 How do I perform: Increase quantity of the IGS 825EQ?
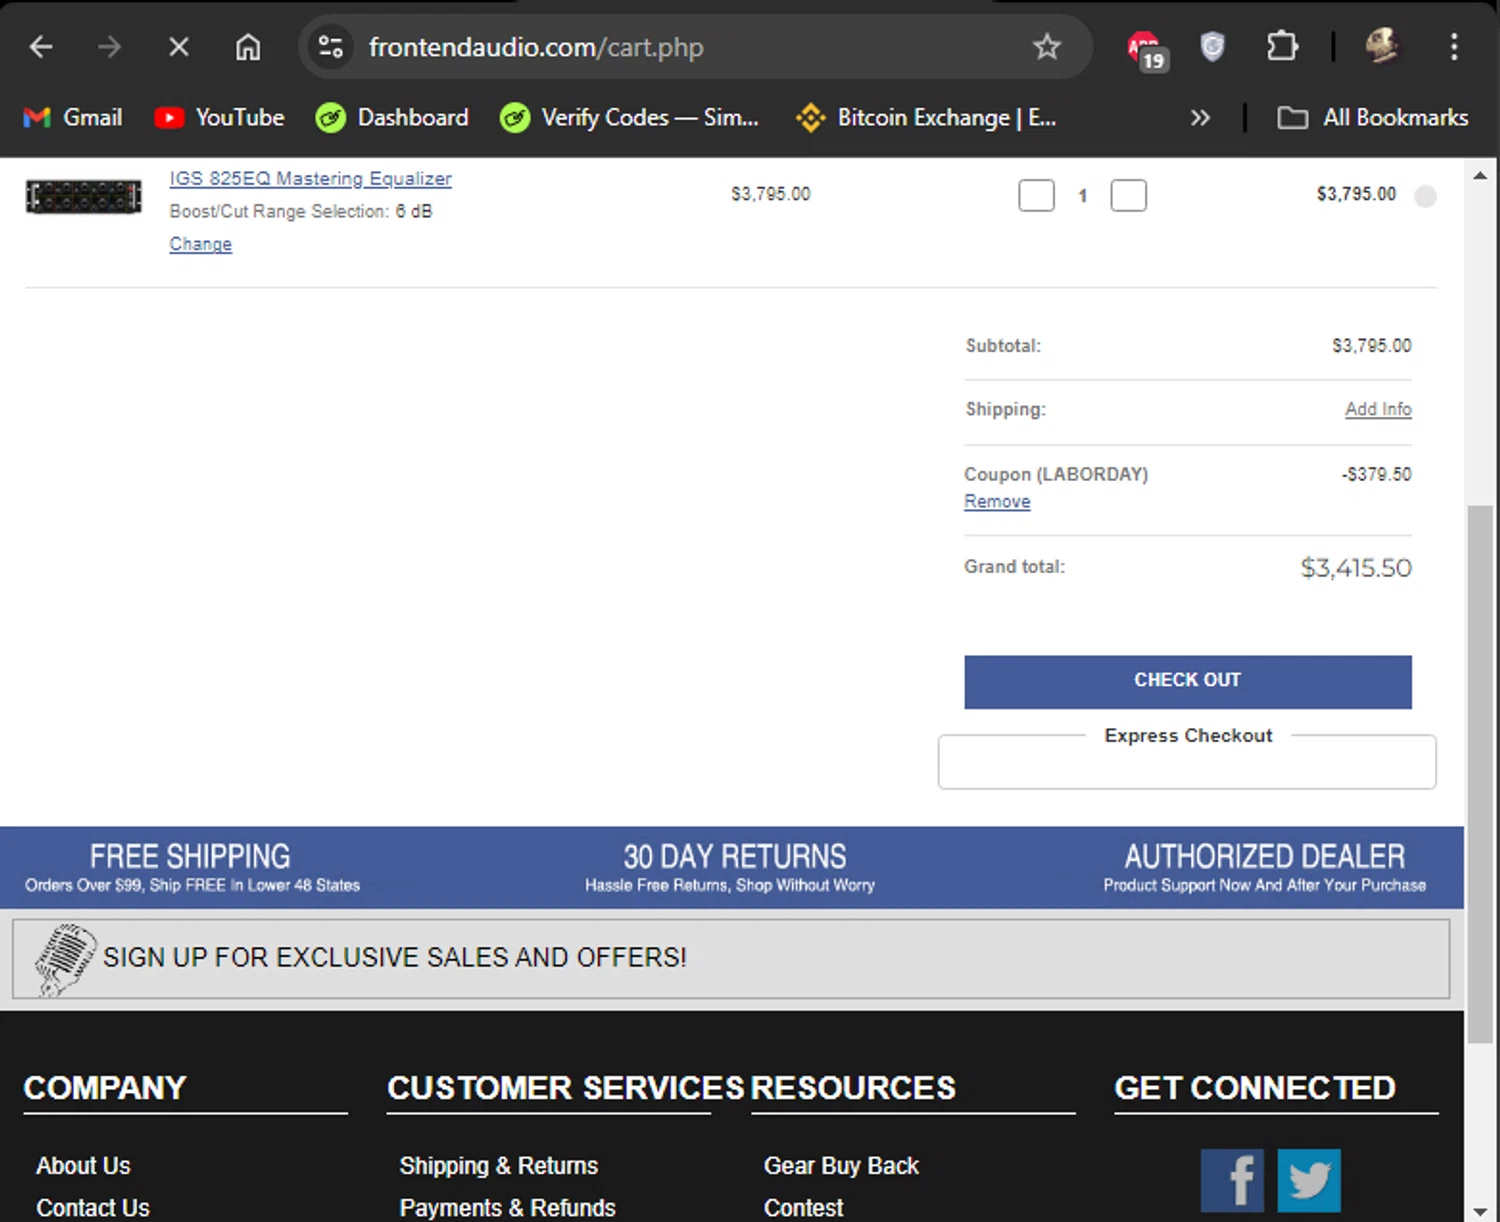(1128, 195)
